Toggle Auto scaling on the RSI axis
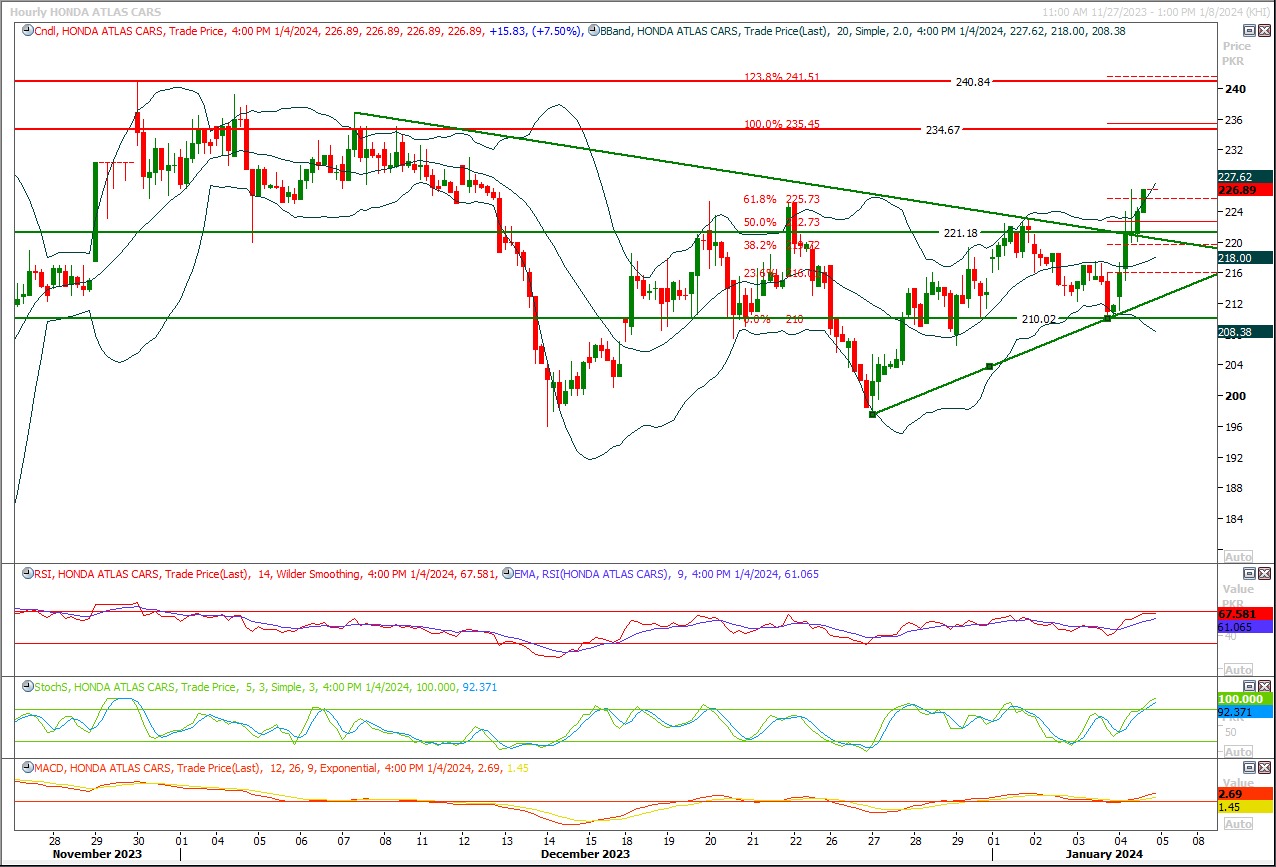1276x867 pixels. click(1237, 669)
